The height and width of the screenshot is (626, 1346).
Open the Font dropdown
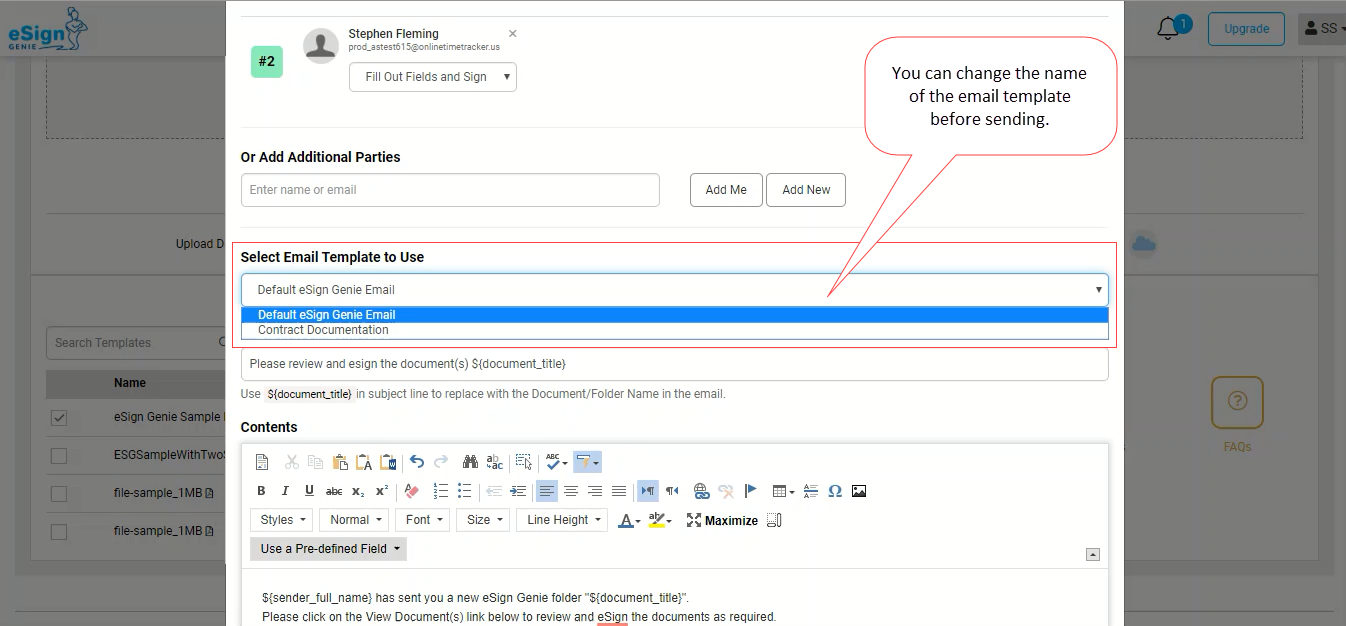coord(423,520)
